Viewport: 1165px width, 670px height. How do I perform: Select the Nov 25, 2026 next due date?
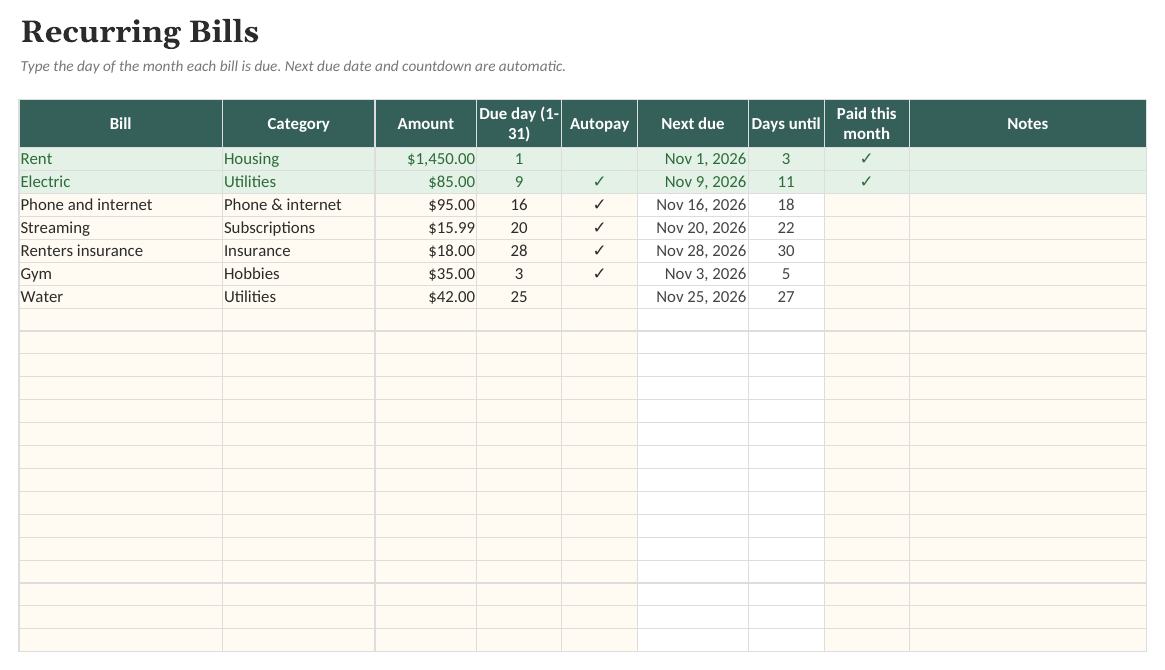pos(692,297)
